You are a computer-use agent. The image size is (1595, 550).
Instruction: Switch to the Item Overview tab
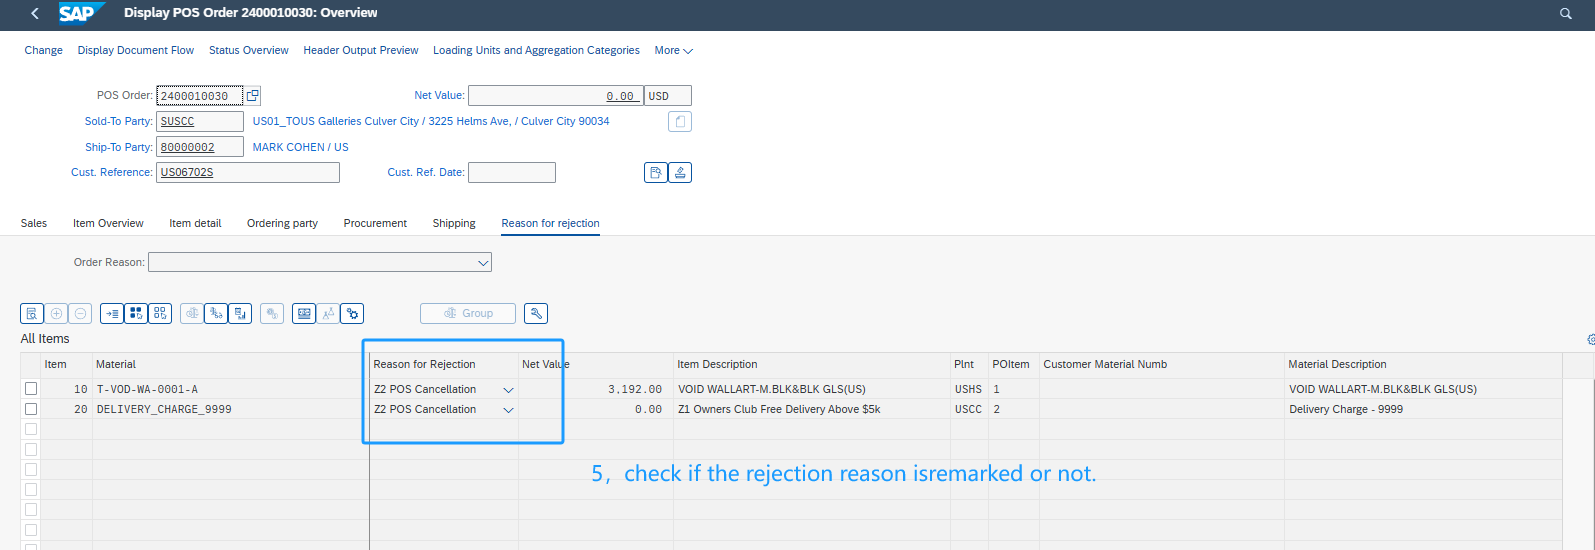pyautogui.click(x=108, y=223)
